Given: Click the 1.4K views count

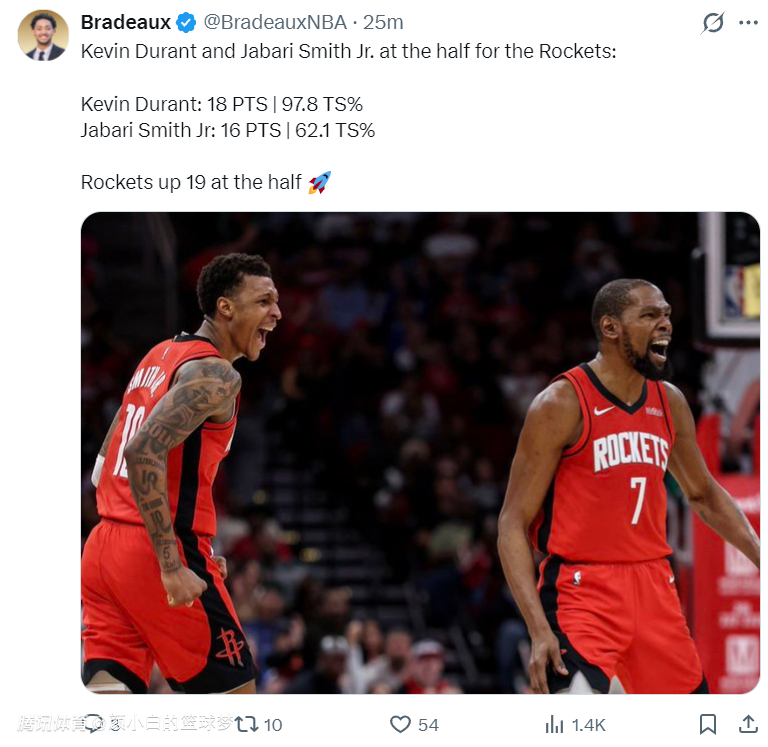Looking at the screenshot, I should (x=588, y=725).
